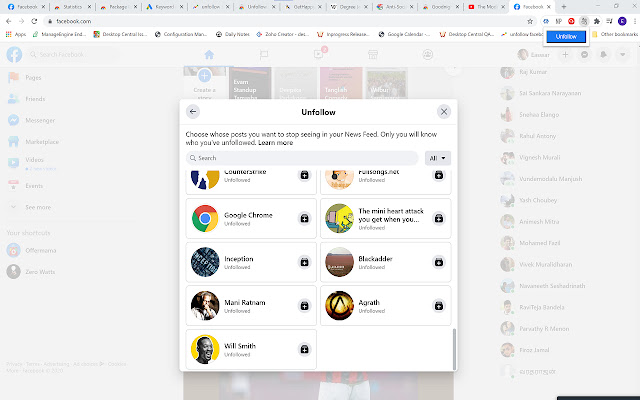Click the Create a story card
Viewport: 640px width, 400px height.
click(x=204, y=83)
